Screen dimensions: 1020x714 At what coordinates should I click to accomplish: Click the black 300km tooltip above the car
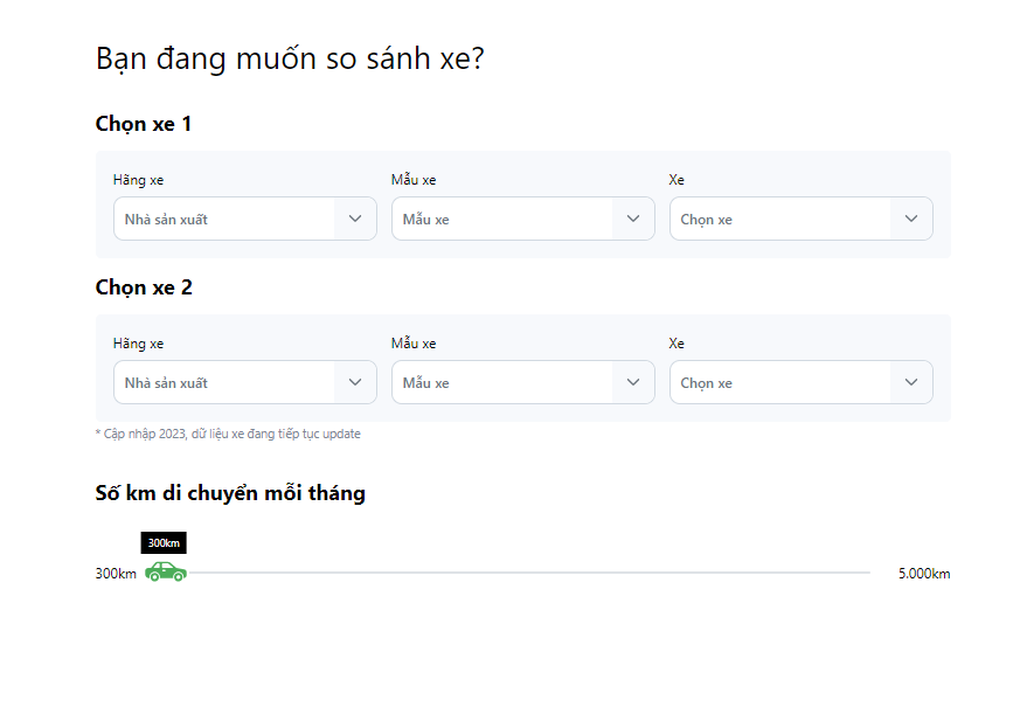tap(164, 543)
